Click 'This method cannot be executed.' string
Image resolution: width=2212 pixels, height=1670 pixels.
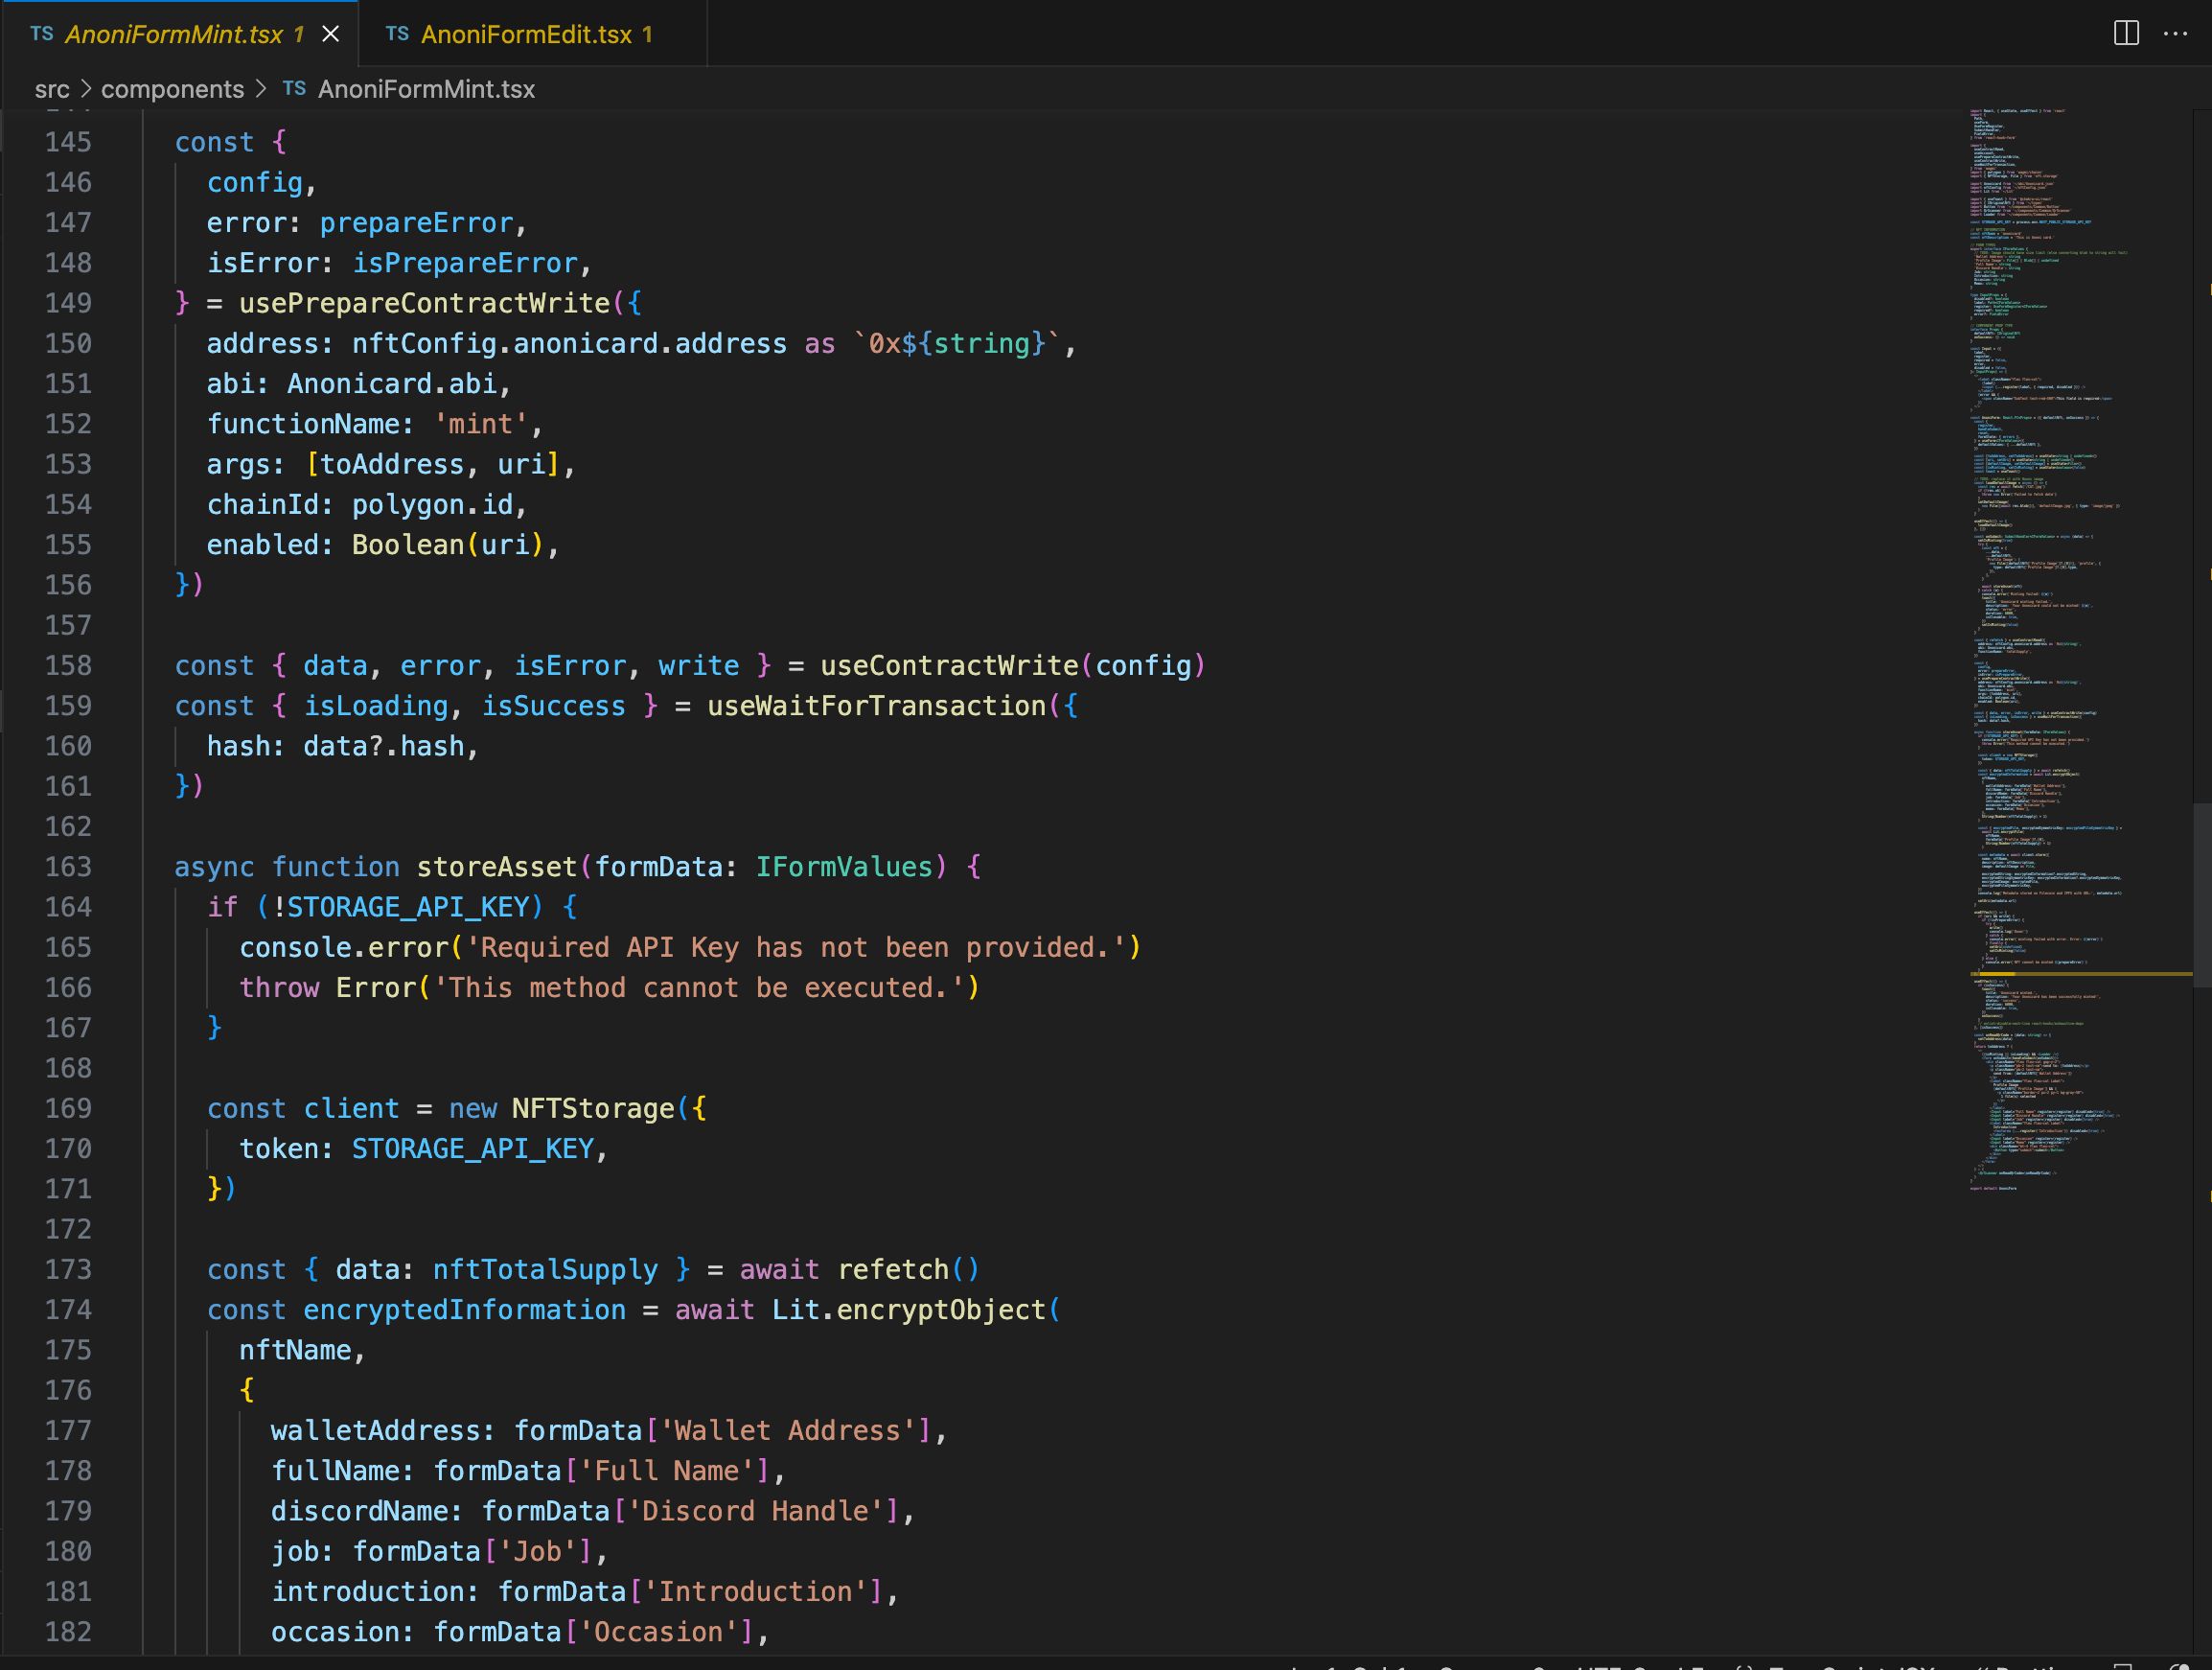698,988
